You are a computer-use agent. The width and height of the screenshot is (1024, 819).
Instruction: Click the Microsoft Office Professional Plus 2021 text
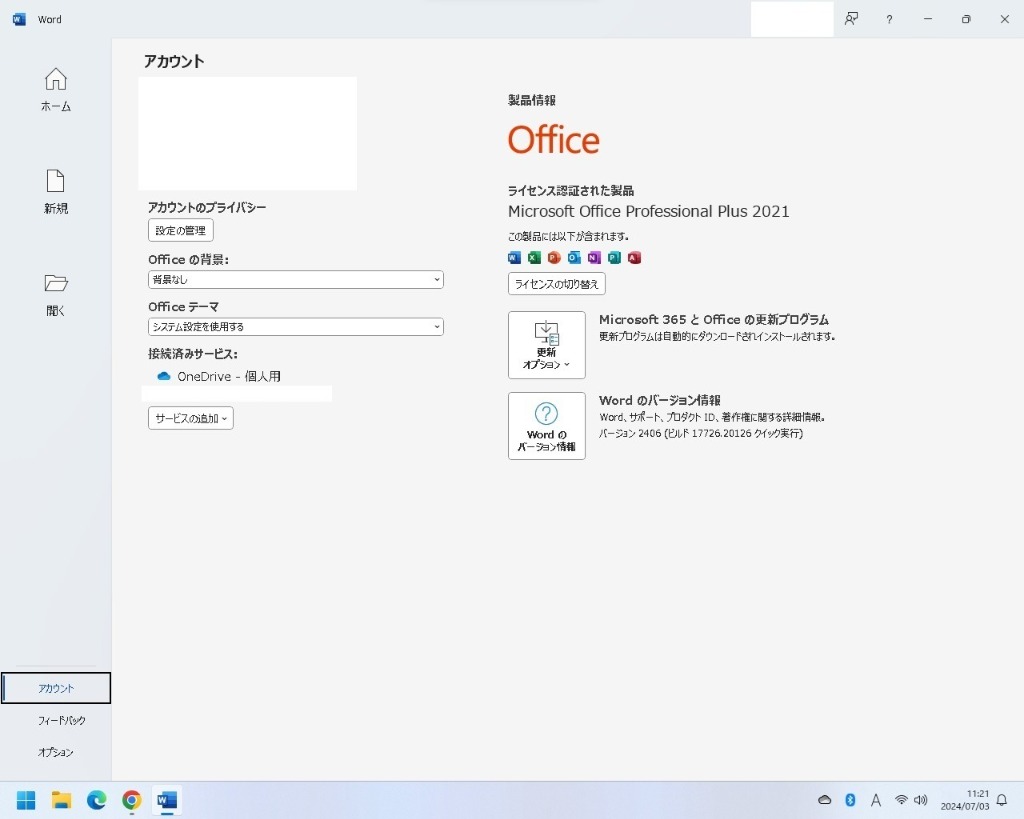click(x=648, y=212)
